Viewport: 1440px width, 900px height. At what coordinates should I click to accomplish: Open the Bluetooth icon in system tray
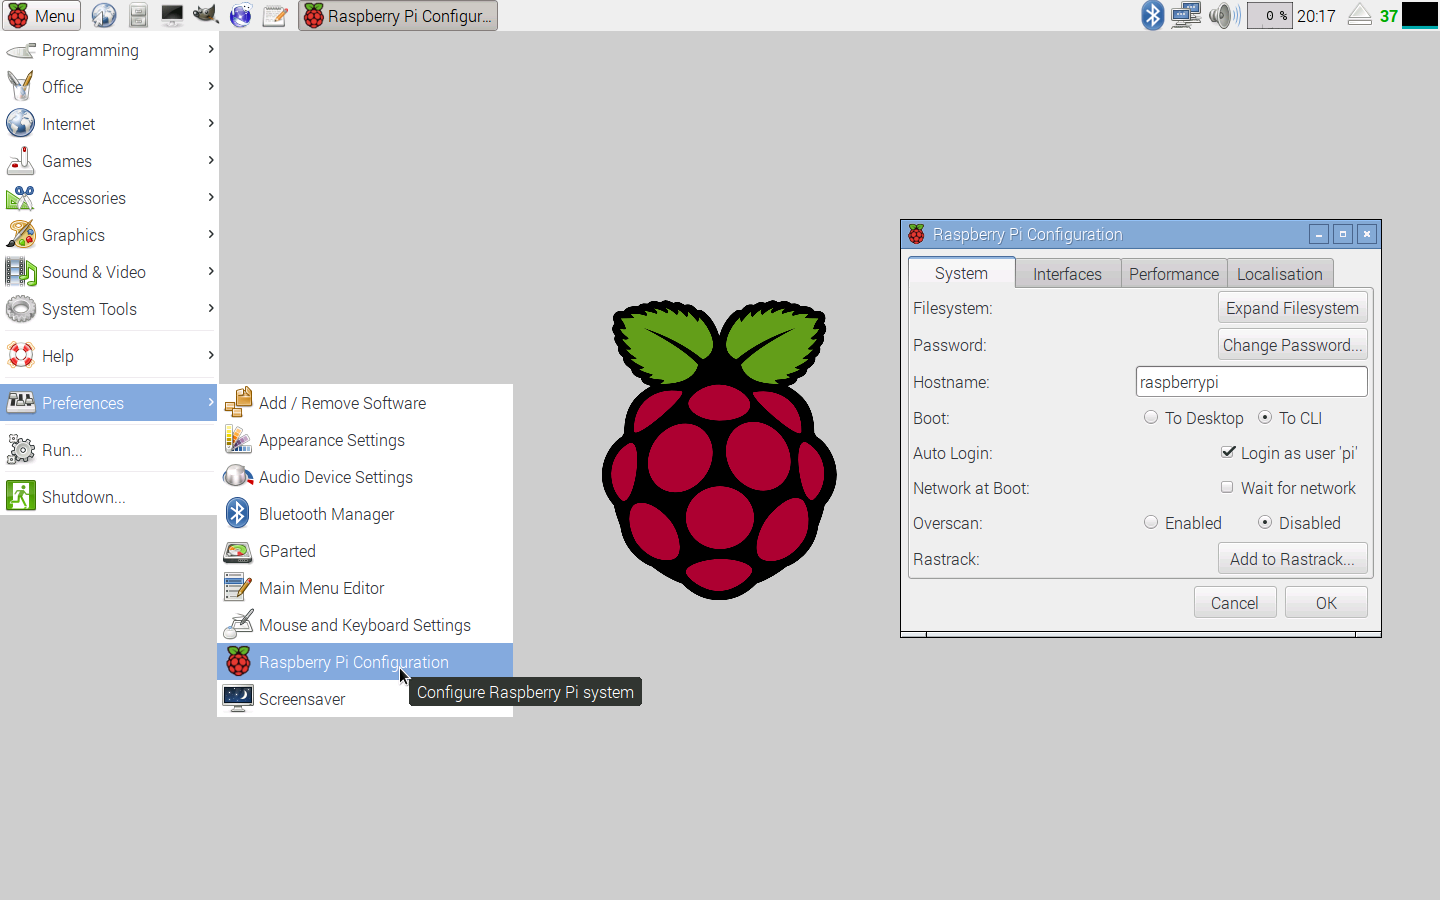click(x=1151, y=15)
